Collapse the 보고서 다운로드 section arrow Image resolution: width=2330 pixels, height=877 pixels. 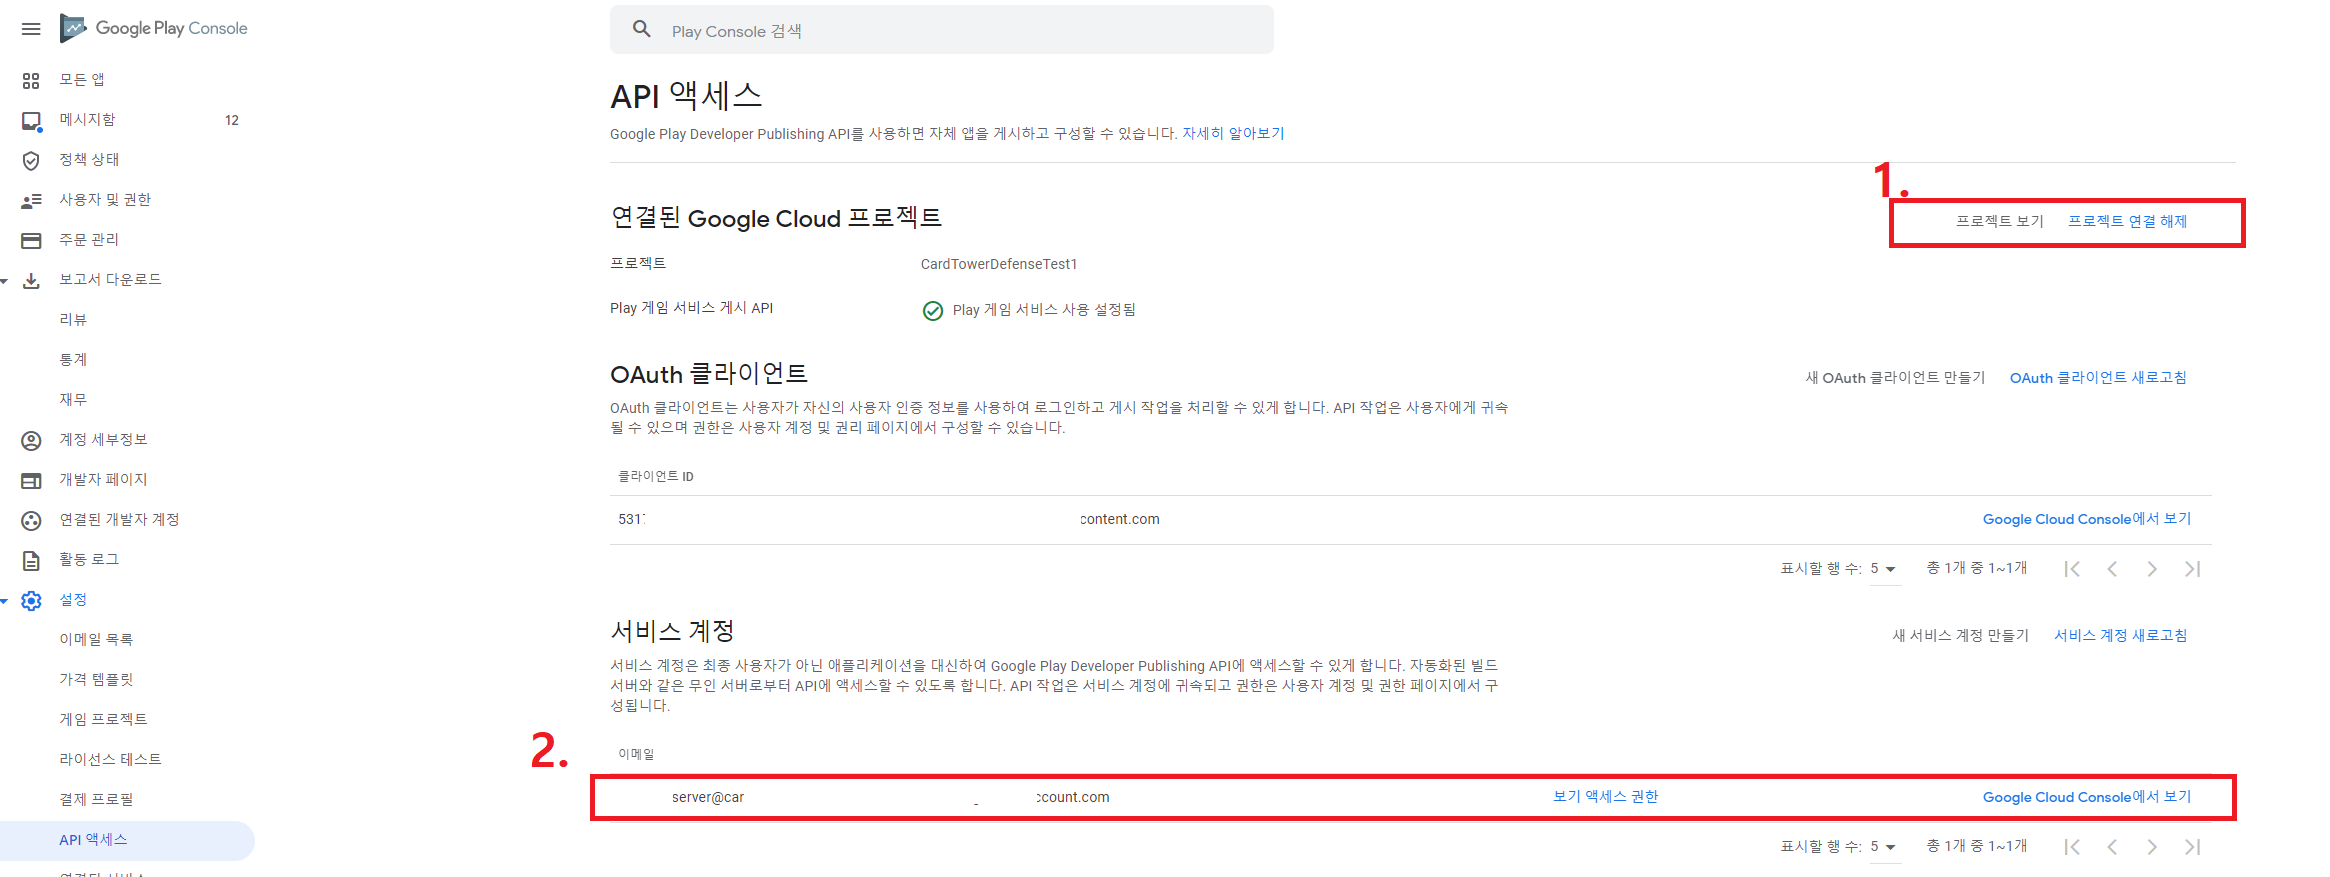tap(5, 281)
